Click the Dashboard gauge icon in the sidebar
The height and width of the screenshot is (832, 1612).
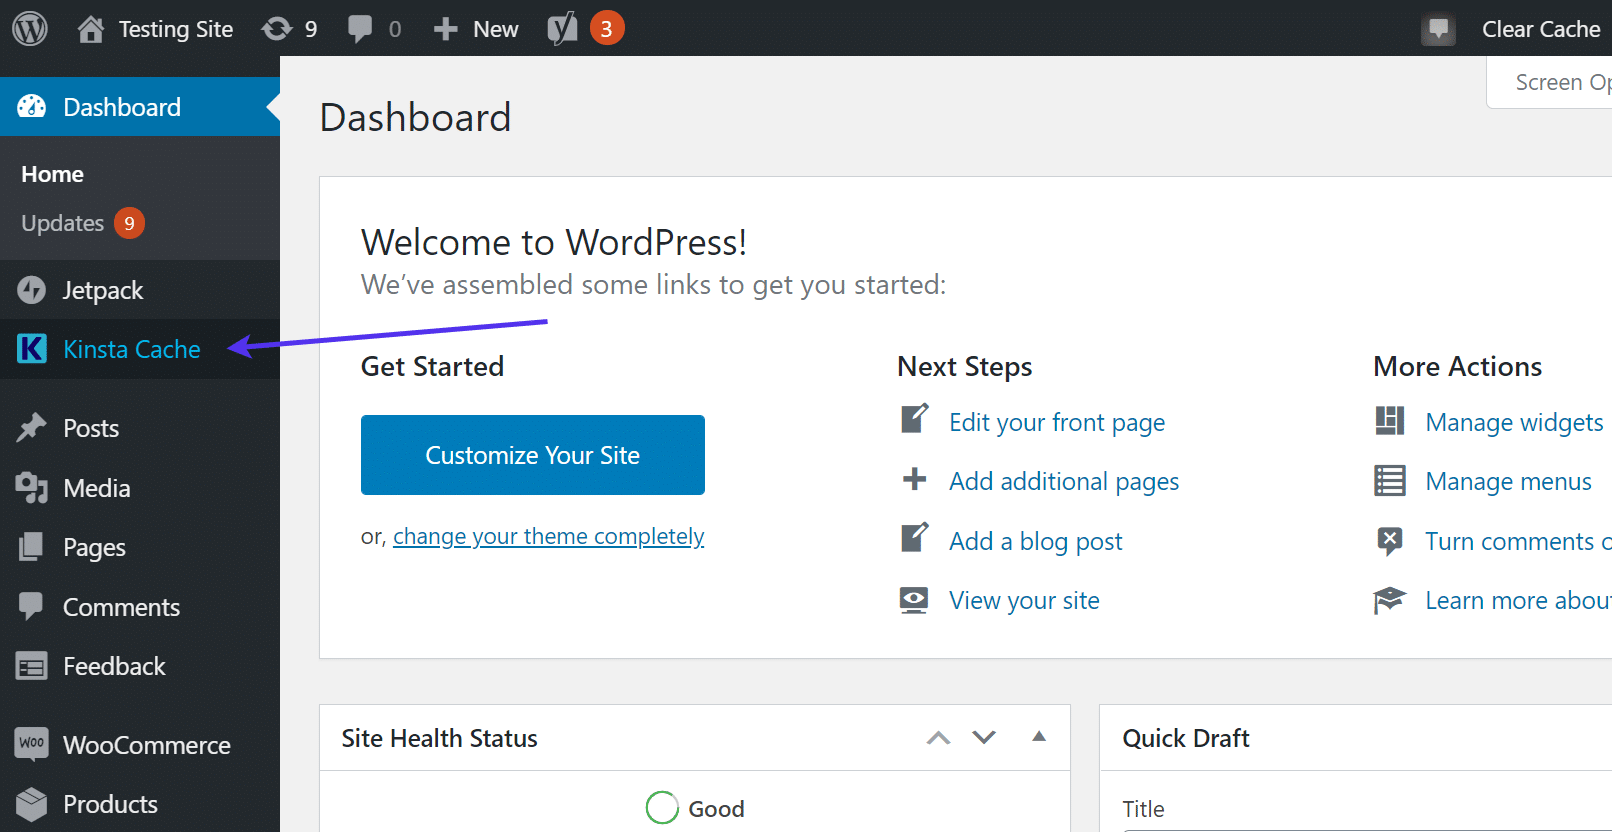tap(32, 107)
